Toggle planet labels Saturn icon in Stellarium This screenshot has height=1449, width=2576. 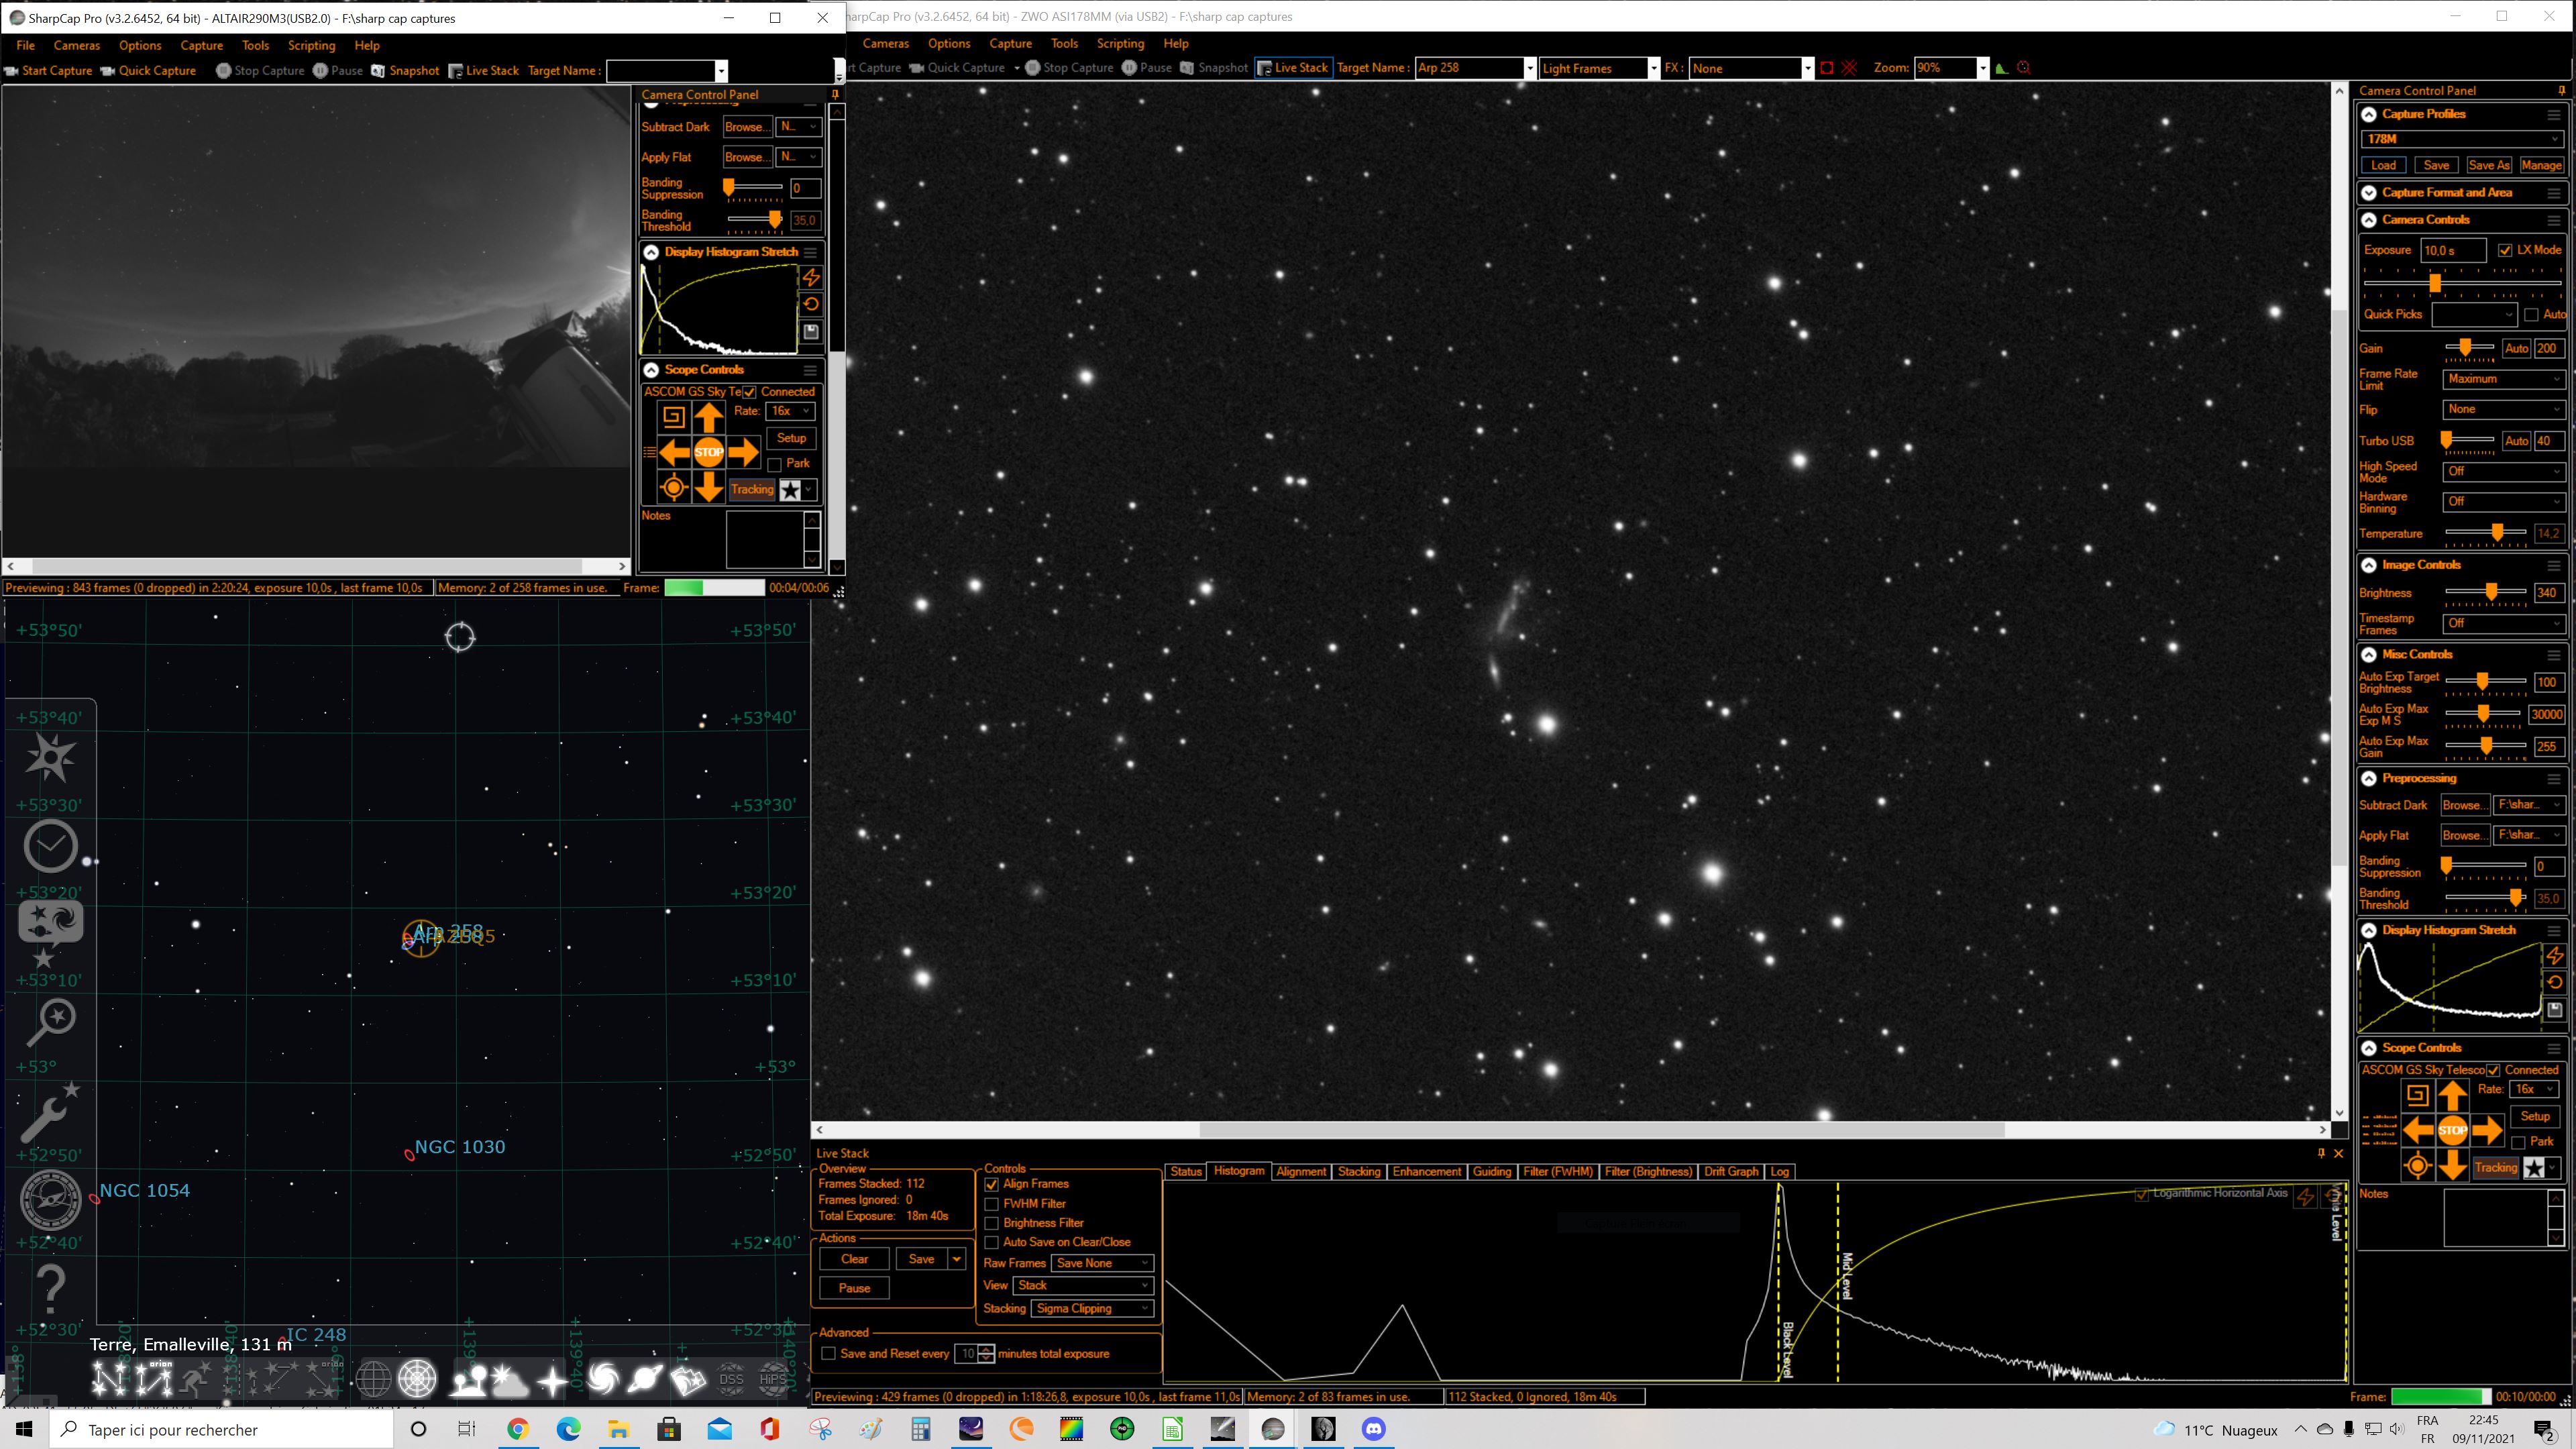click(645, 1380)
